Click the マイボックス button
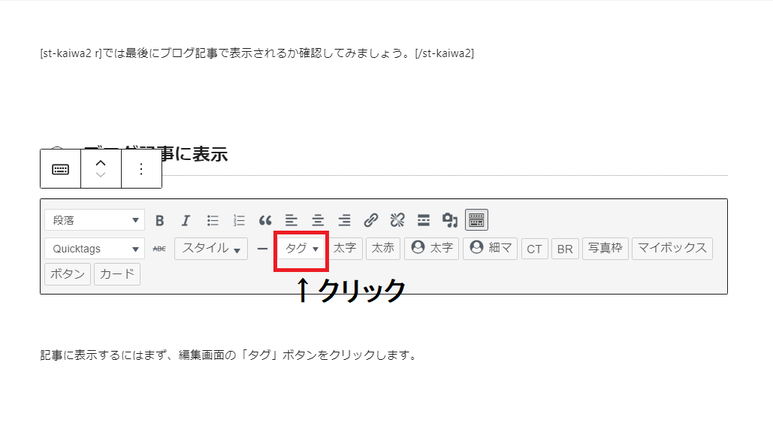 (x=672, y=248)
